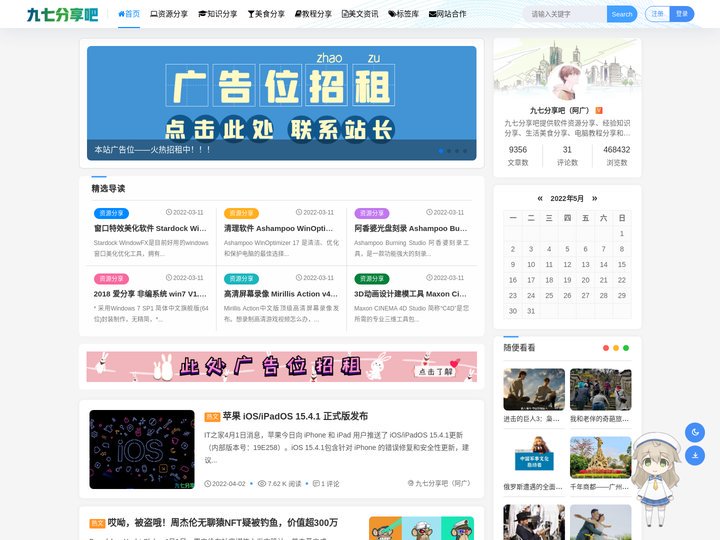The image size is (720, 540).
Task: Click the green dot in 随便看看 header
Action: (626, 348)
